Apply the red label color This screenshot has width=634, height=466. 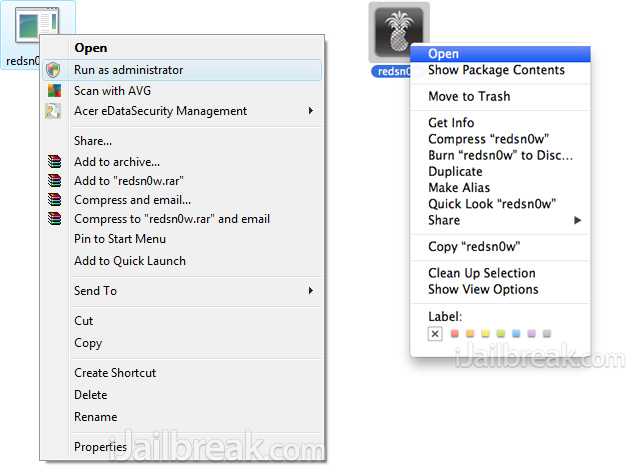click(454, 333)
